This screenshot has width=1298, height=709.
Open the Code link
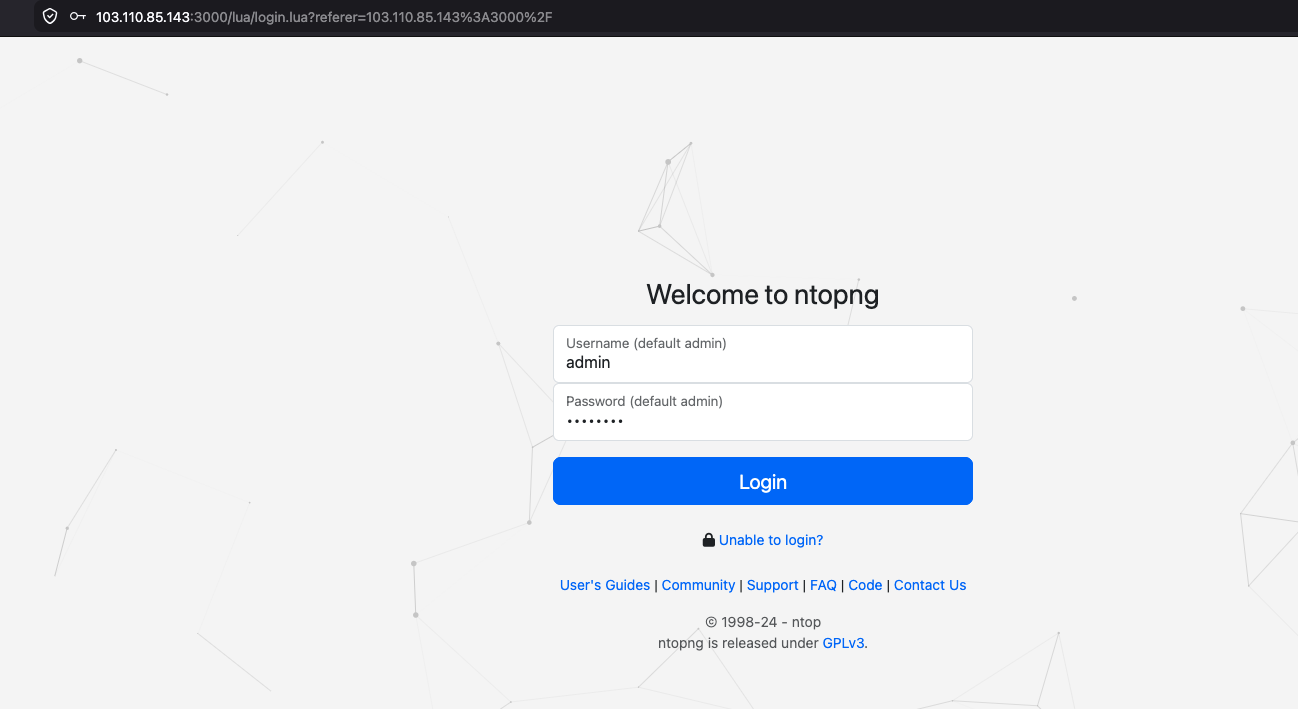(865, 585)
